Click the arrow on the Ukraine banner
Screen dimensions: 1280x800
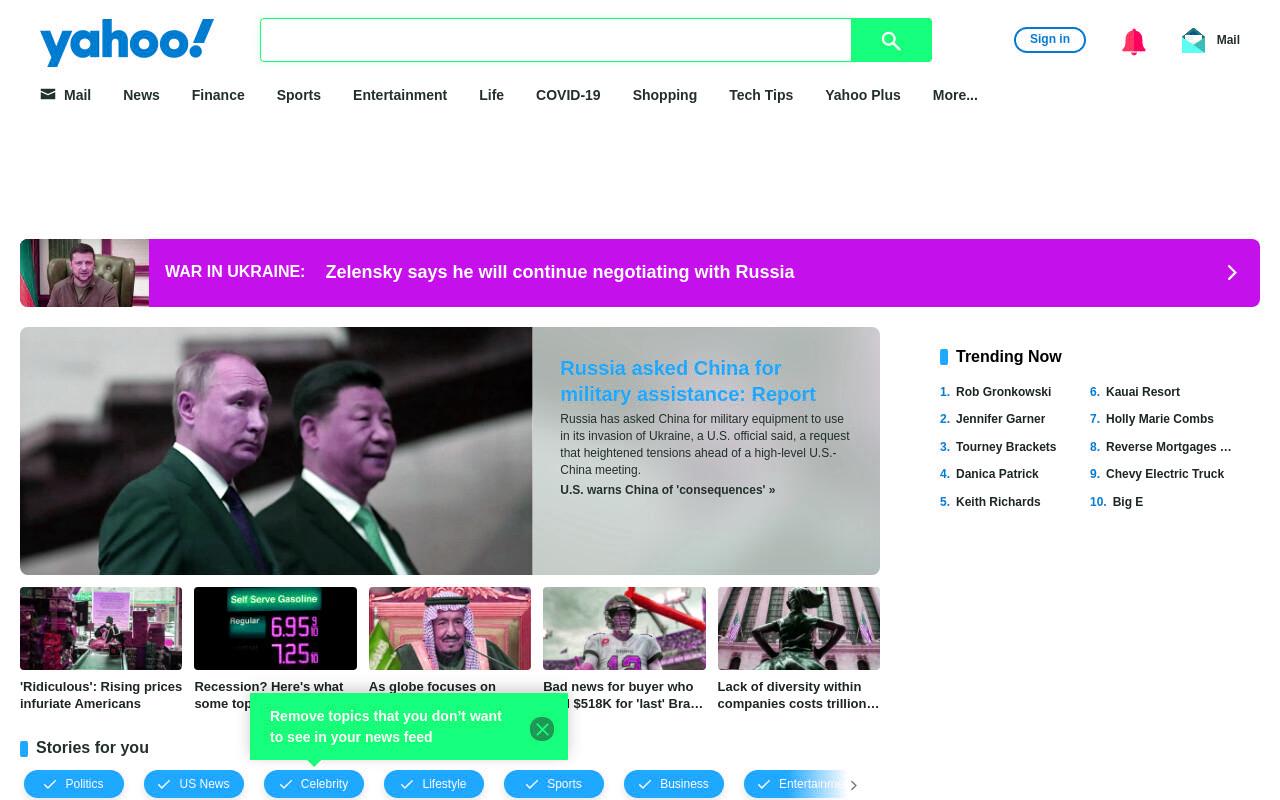click(1232, 273)
